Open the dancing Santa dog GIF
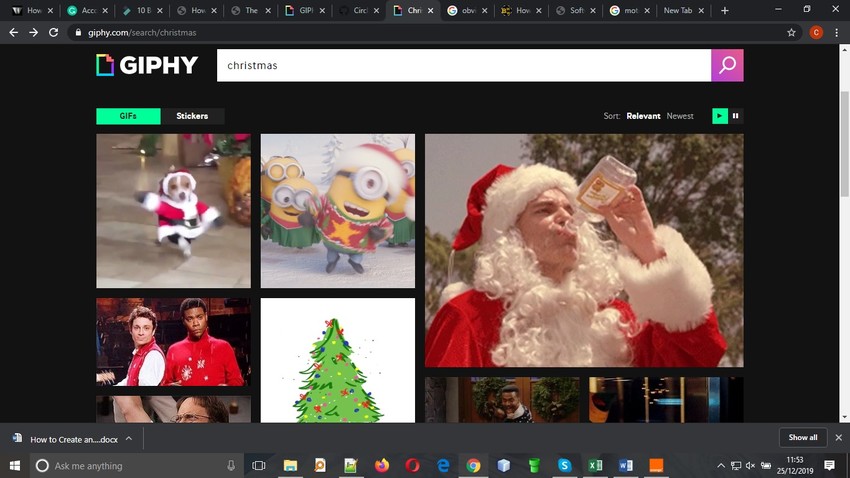 pyautogui.click(x=173, y=211)
